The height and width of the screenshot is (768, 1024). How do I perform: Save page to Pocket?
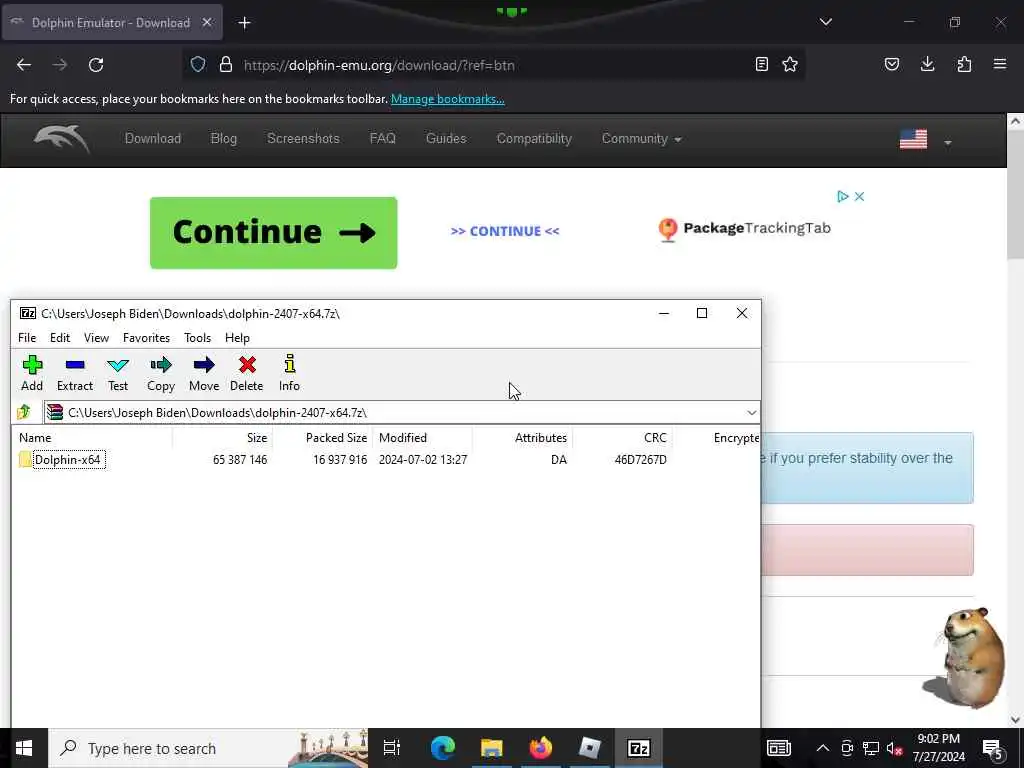(891, 64)
